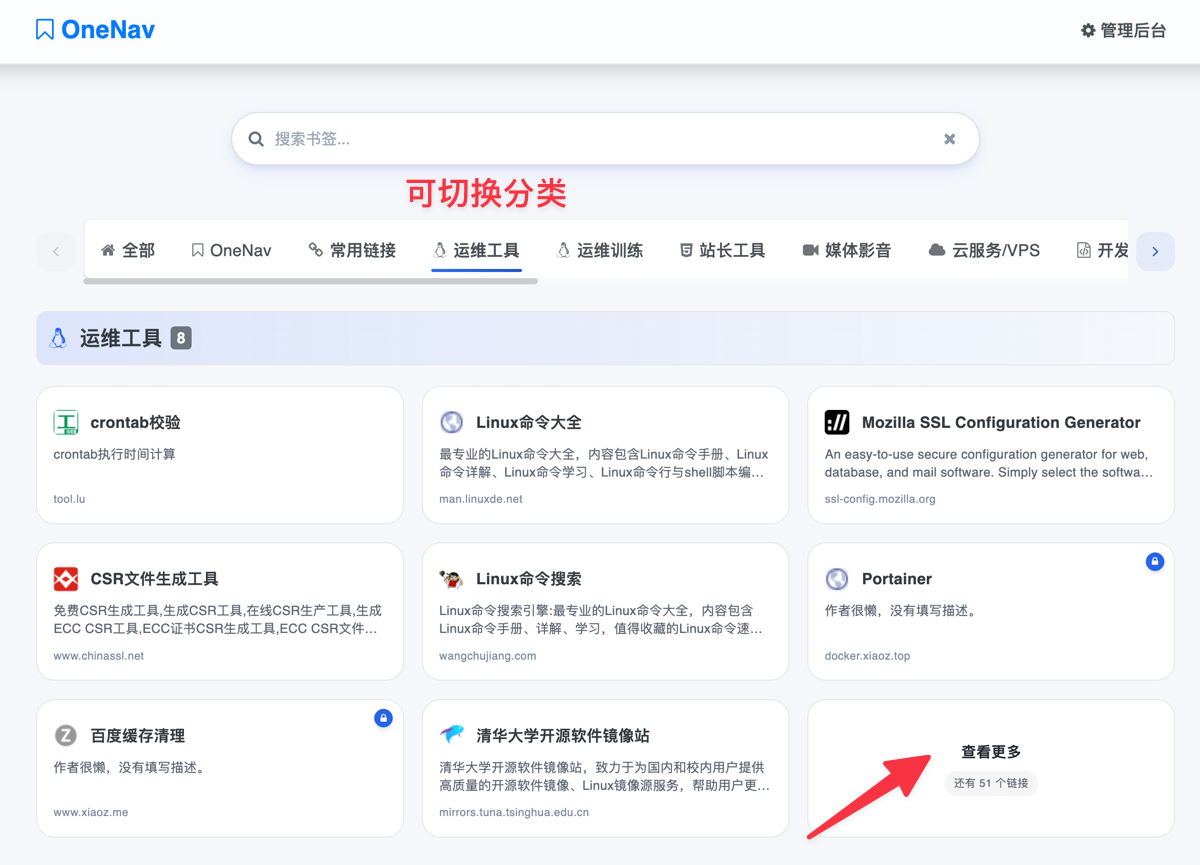Click the www.chinassl.net URL text

[x=99, y=656]
